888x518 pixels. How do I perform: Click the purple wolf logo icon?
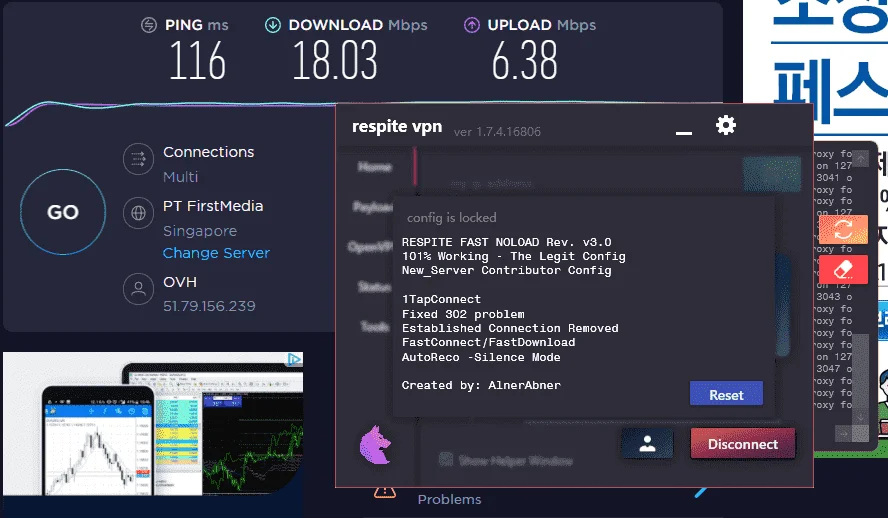[375, 445]
